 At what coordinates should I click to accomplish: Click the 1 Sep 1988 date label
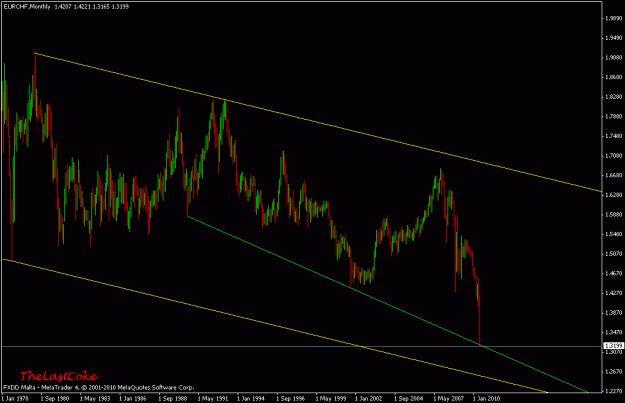click(172, 398)
